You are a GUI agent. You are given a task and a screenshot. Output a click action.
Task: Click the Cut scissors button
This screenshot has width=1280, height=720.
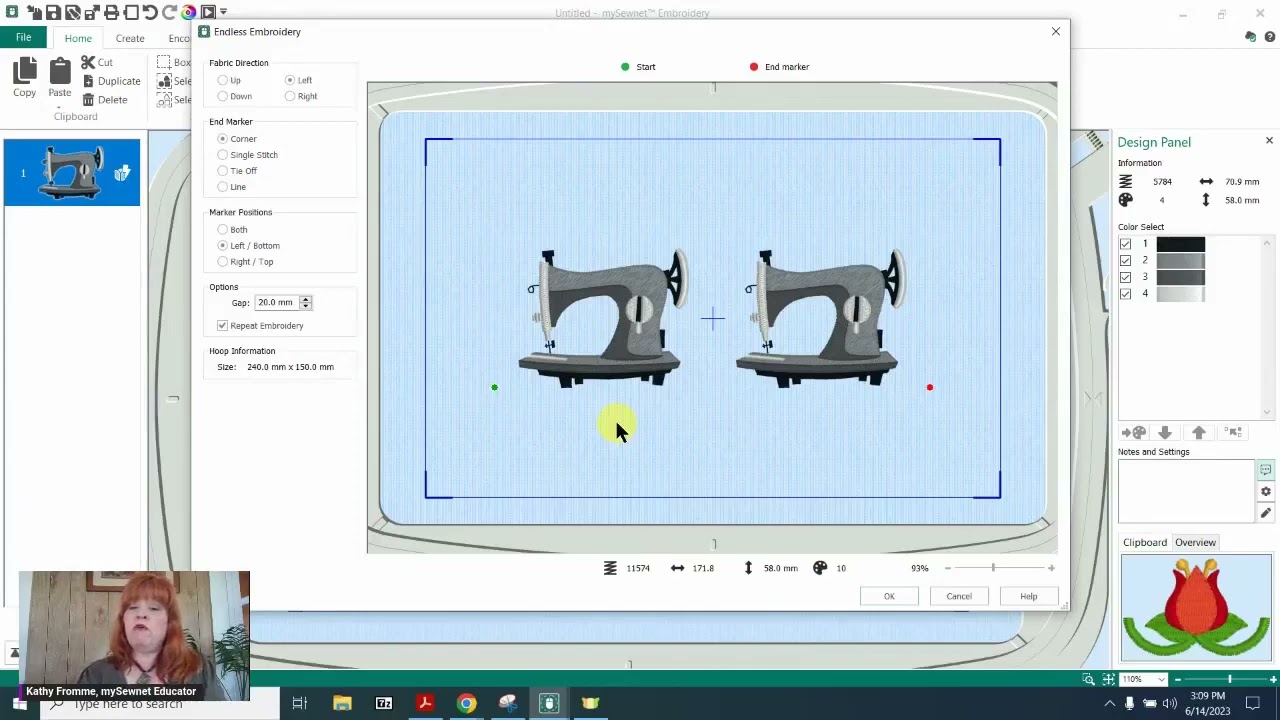97,62
